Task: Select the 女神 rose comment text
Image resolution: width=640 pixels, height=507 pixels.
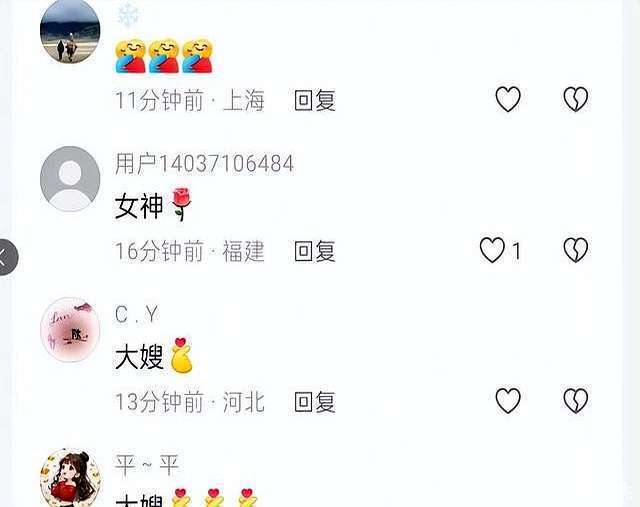Action: coord(153,205)
